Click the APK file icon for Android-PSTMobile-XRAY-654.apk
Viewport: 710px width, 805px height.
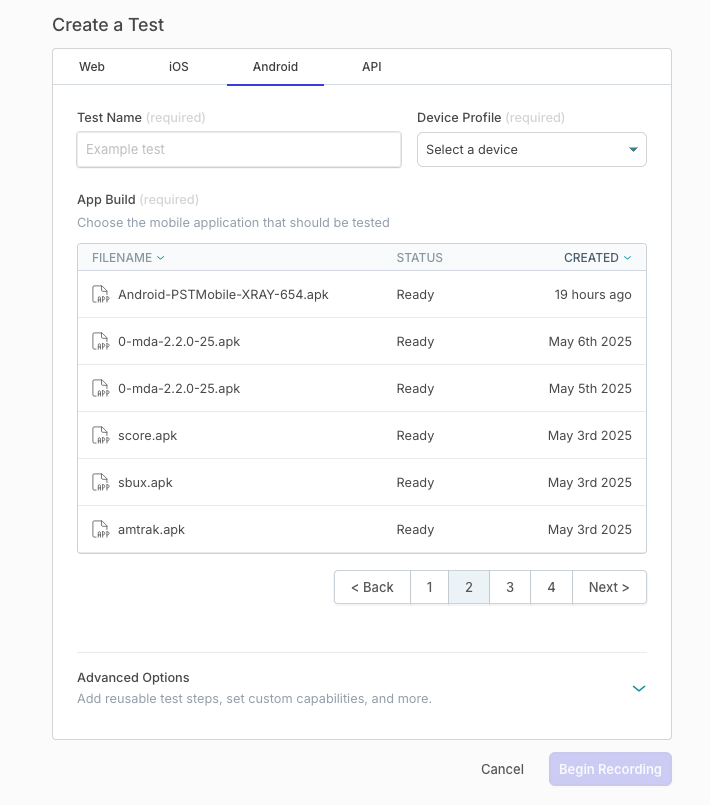coord(100,295)
